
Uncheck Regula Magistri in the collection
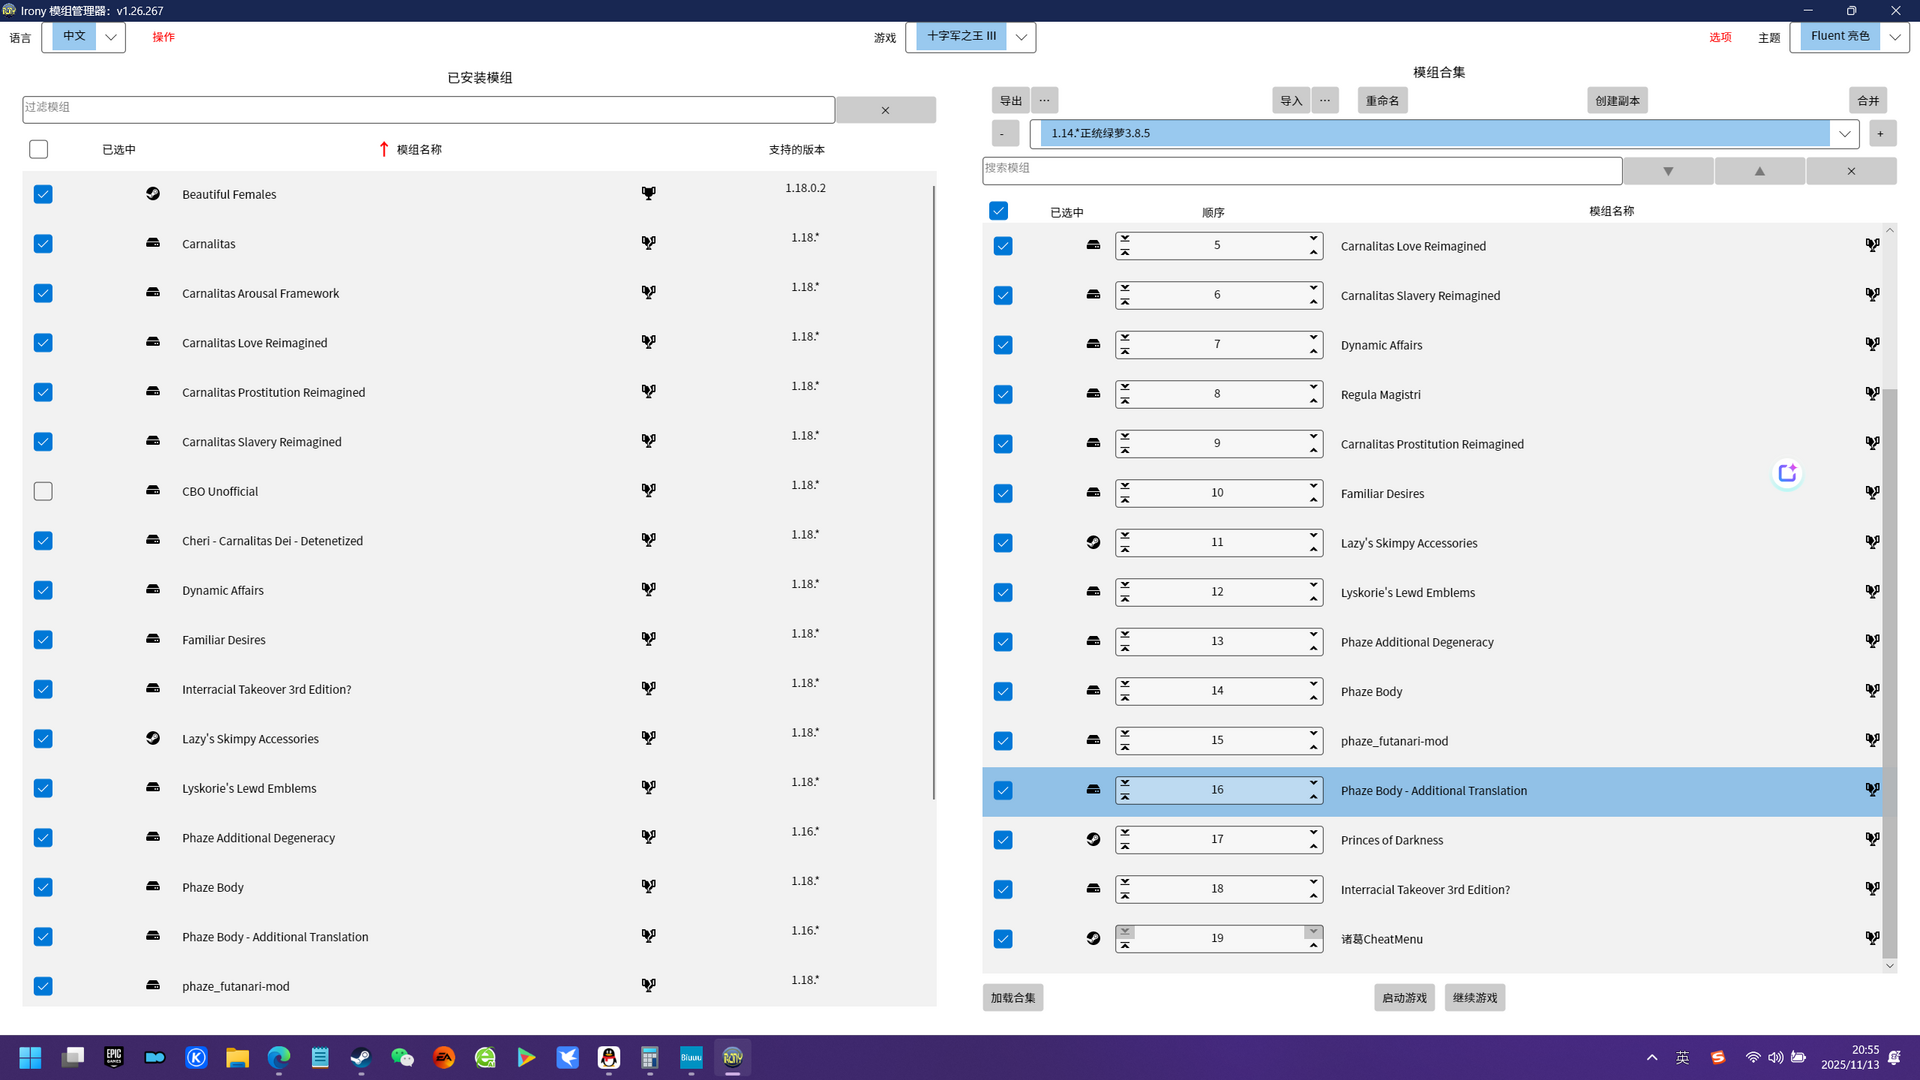point(1003,394)
